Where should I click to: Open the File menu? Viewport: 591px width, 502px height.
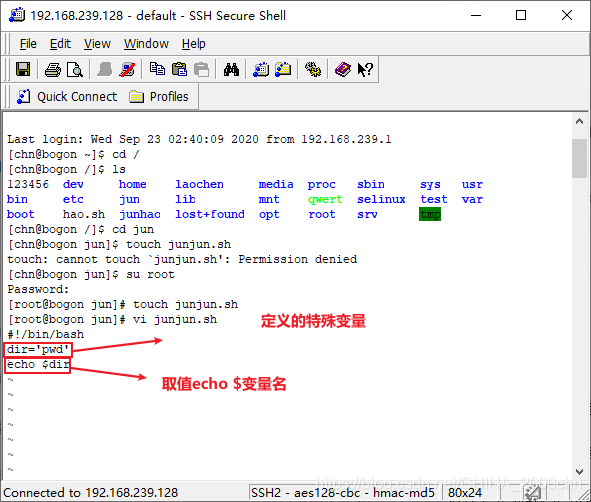coord(28,44)
